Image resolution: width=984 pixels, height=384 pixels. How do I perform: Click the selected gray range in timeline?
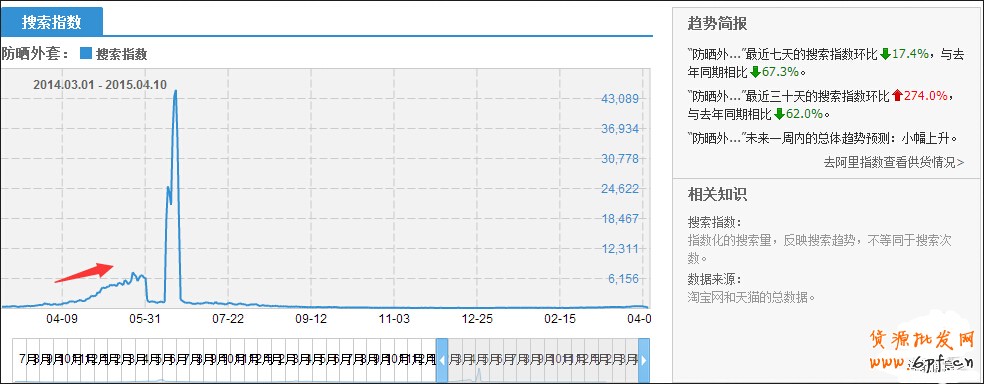(x=543, y=361)
